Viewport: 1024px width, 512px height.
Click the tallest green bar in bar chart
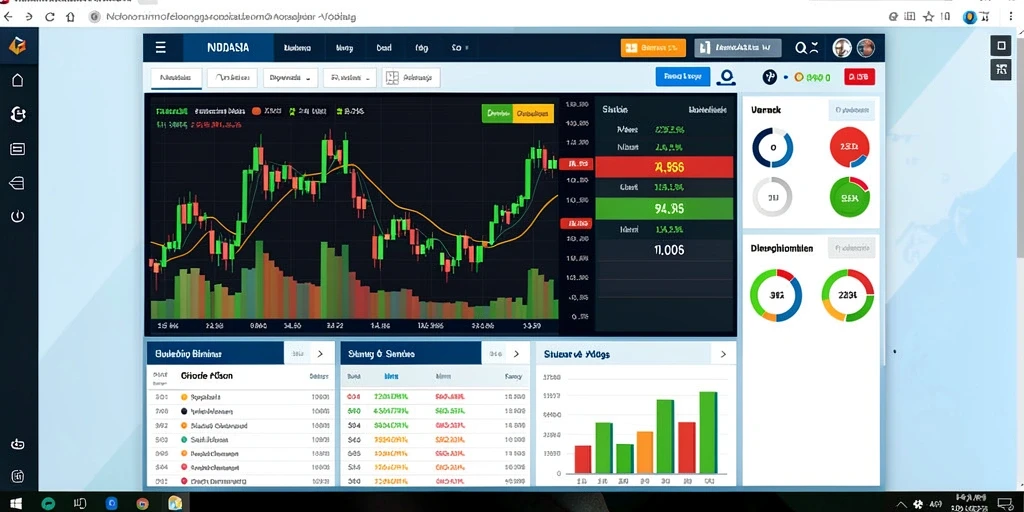tap(708, 432)
